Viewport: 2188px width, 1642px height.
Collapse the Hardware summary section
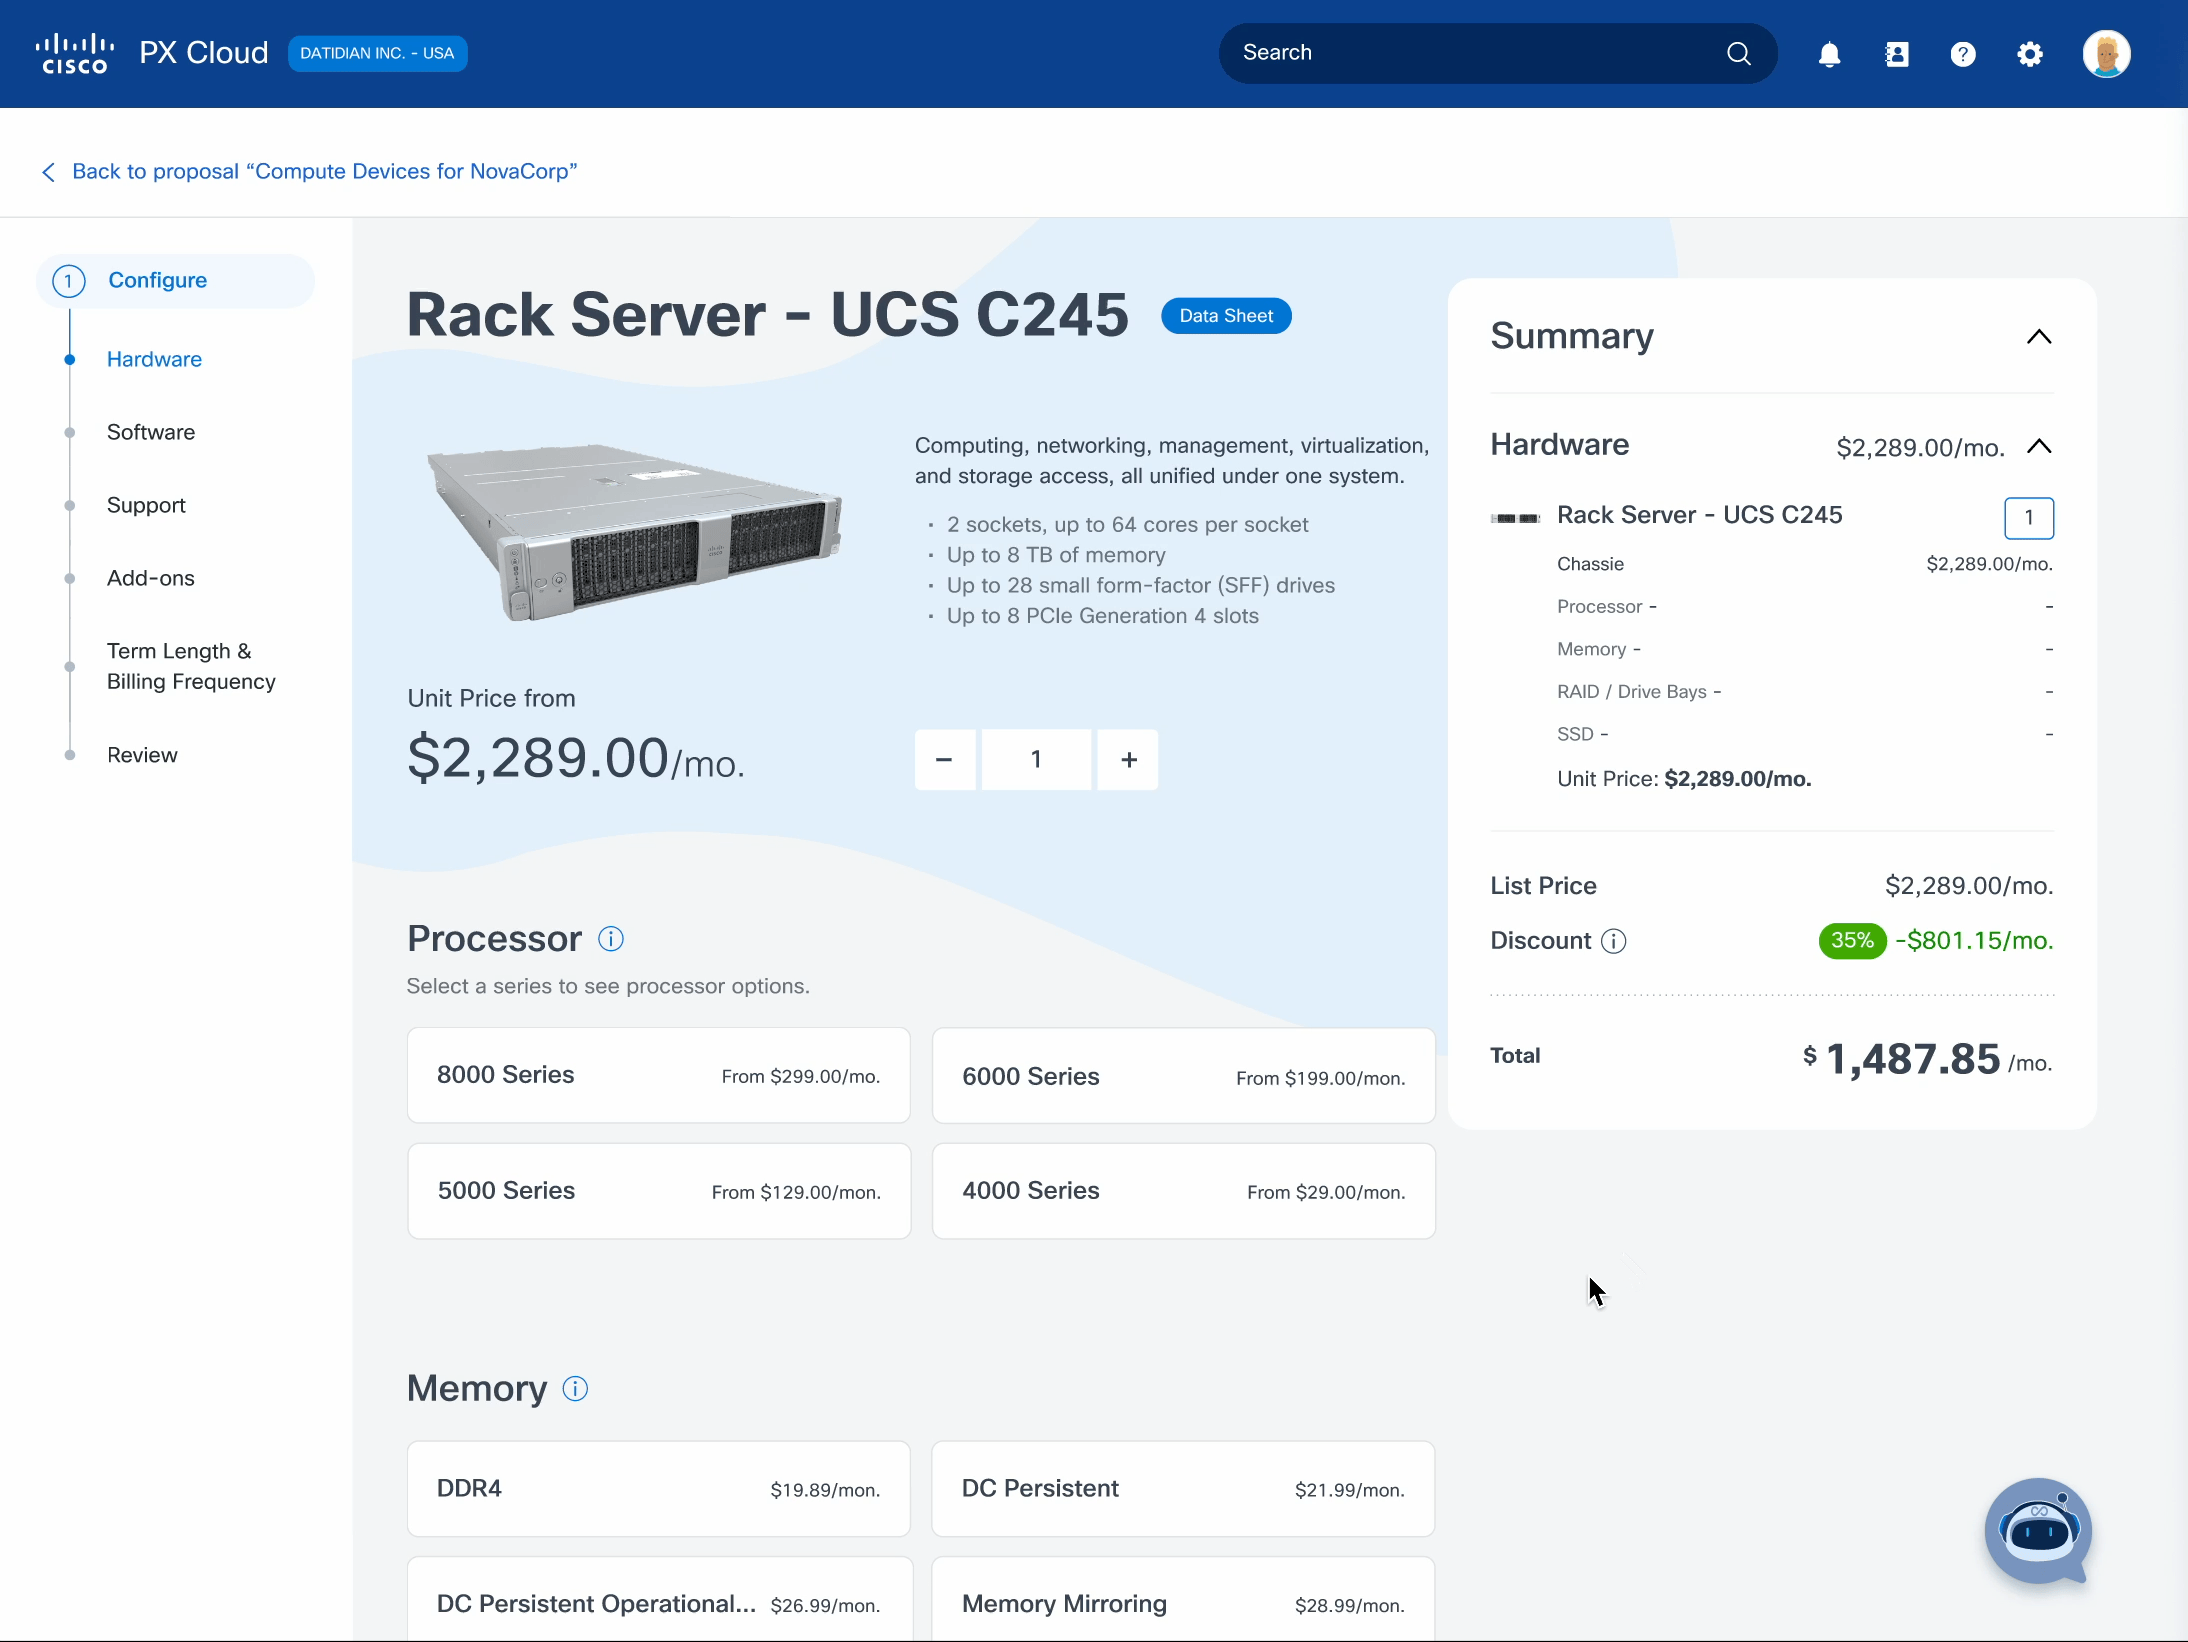click(2039, 446)
